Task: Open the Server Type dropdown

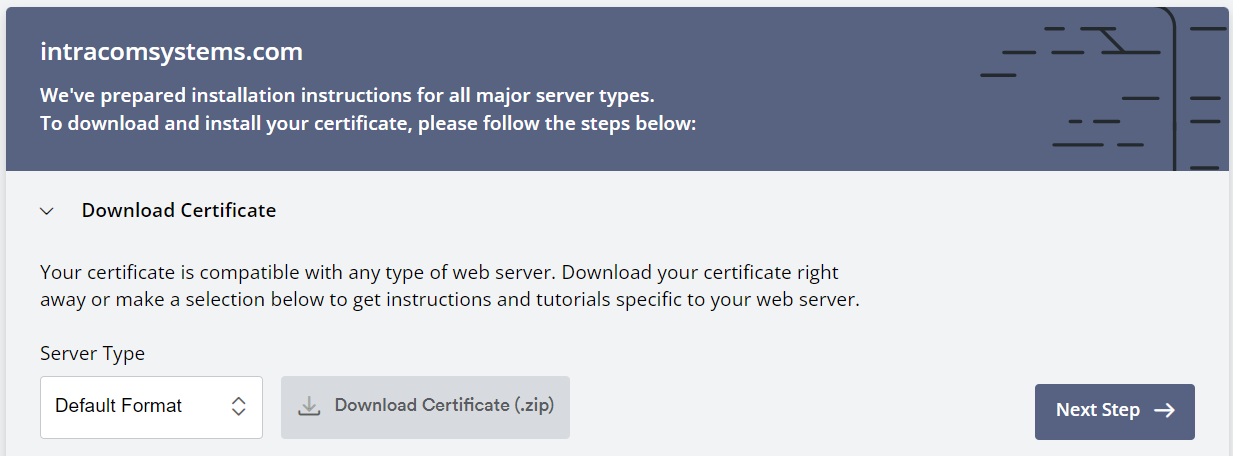Action: (151, 407)
